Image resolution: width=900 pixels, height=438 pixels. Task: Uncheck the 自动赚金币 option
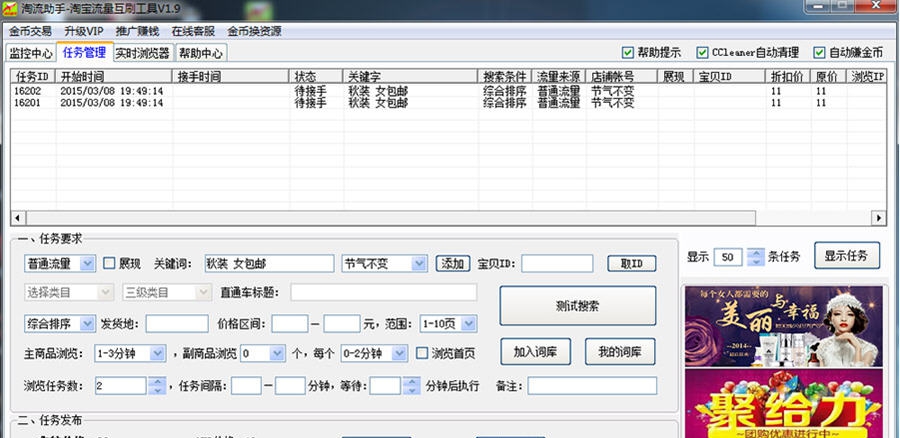821,53
